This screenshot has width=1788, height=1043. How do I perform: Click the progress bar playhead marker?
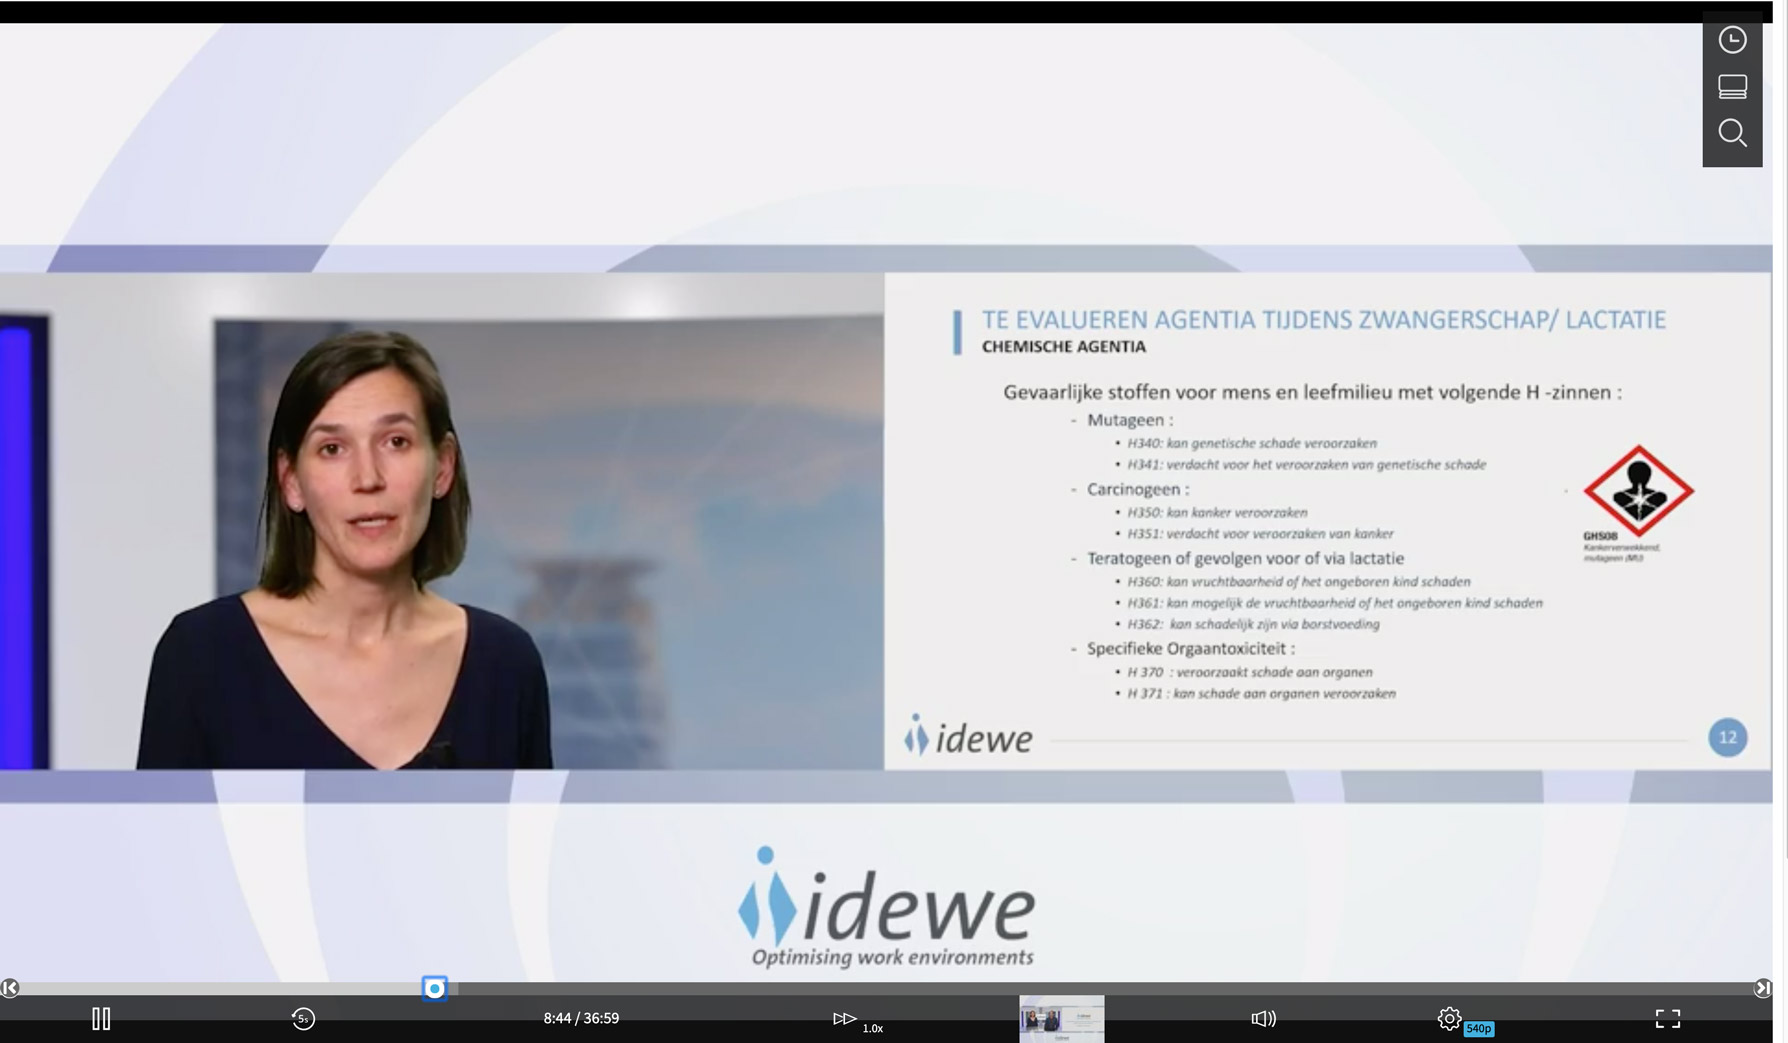click(434, 988)
